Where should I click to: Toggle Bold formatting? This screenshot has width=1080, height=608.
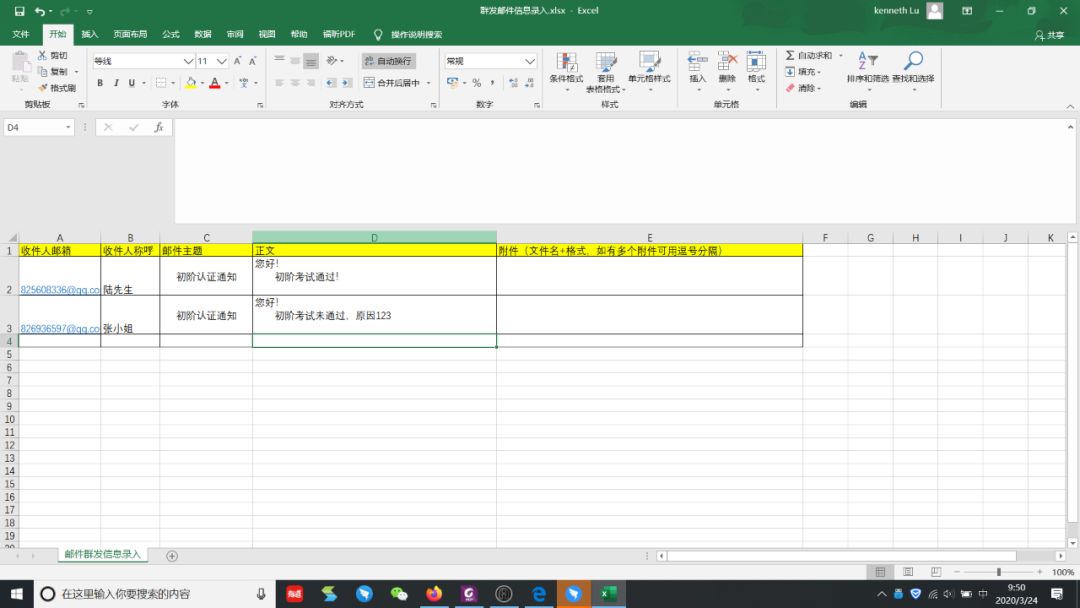point(100,83)
